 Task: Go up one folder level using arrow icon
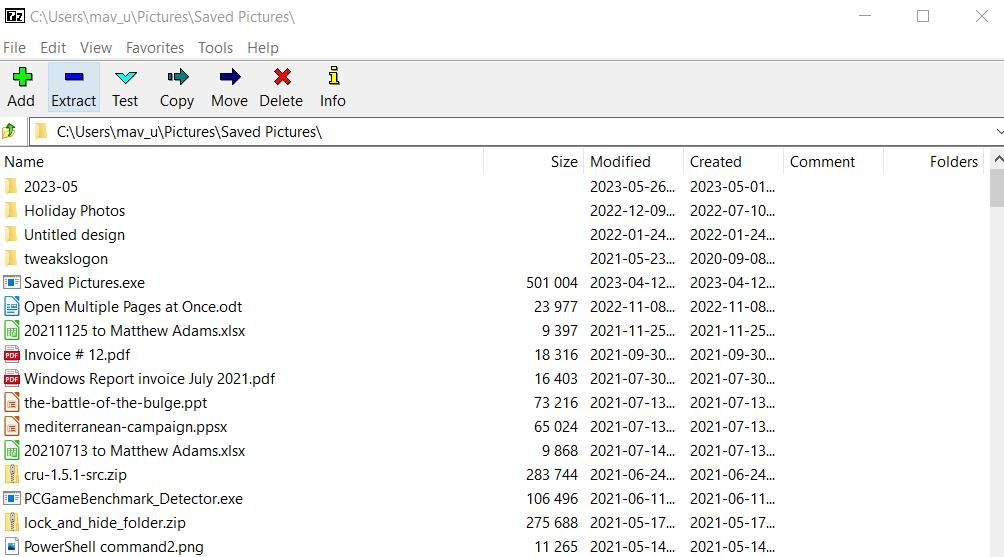point(9,132)
